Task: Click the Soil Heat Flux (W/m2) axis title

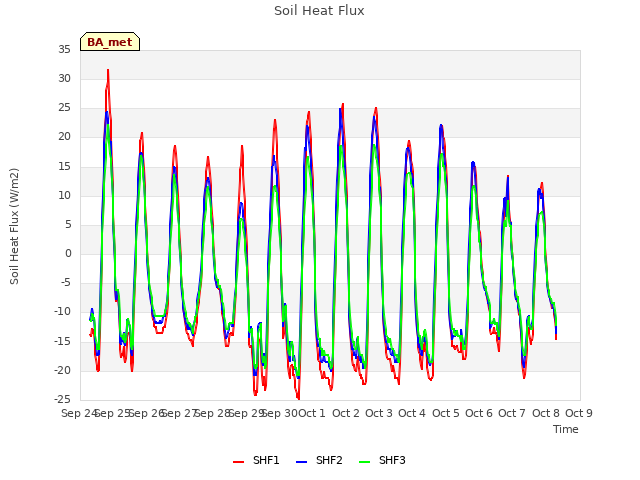Action: coord(14,226)
